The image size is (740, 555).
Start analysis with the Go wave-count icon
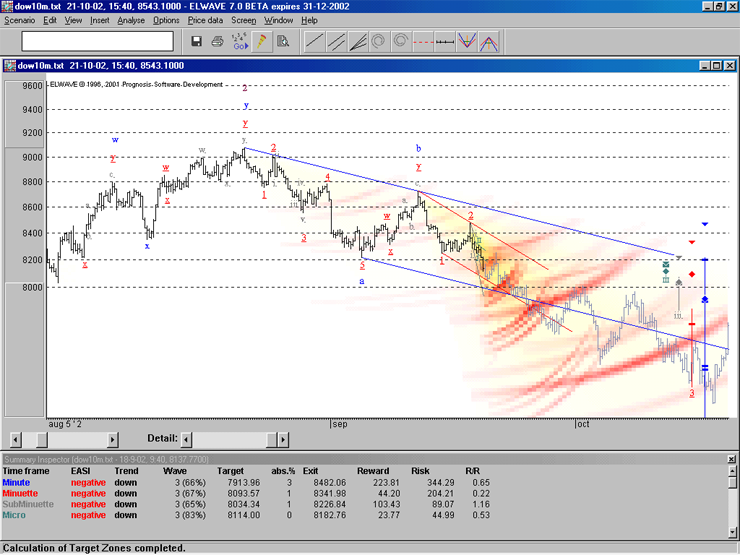click(x=240, y=41)
